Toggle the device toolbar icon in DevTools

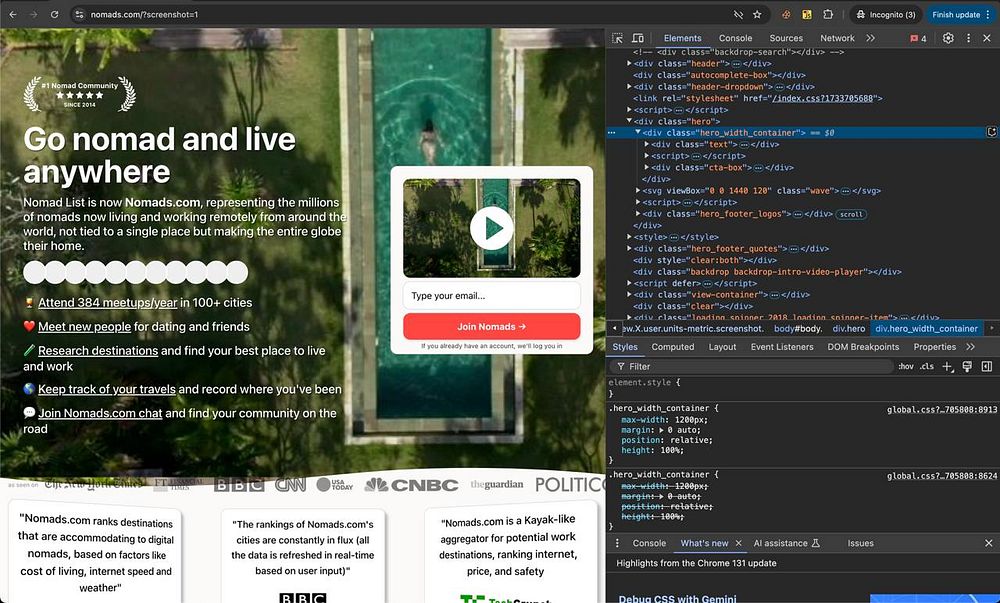tap(638, 38)
